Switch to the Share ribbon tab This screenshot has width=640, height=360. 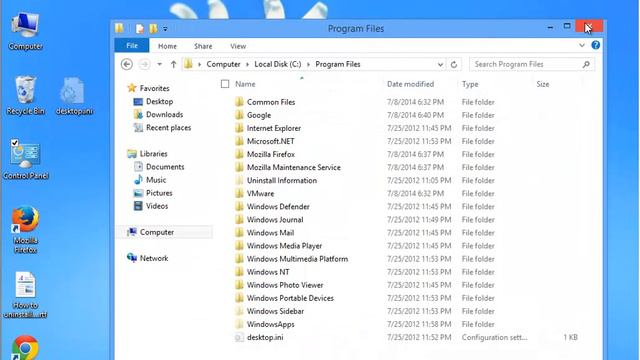pyautogui.click(x=203, y=46)
